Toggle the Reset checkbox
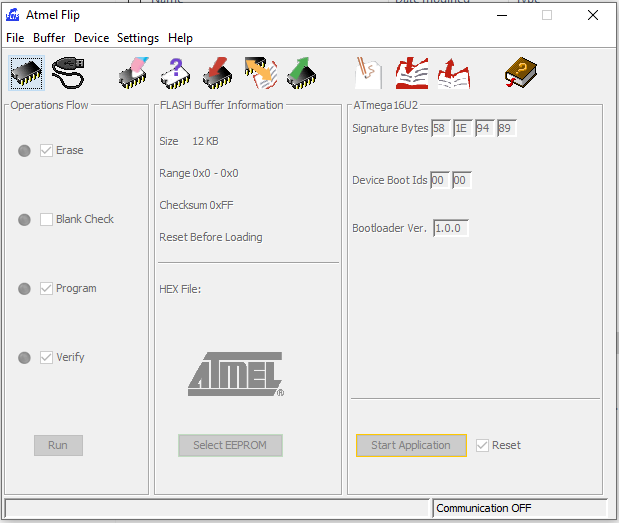The image size is (619, 523). click(482, 446)
